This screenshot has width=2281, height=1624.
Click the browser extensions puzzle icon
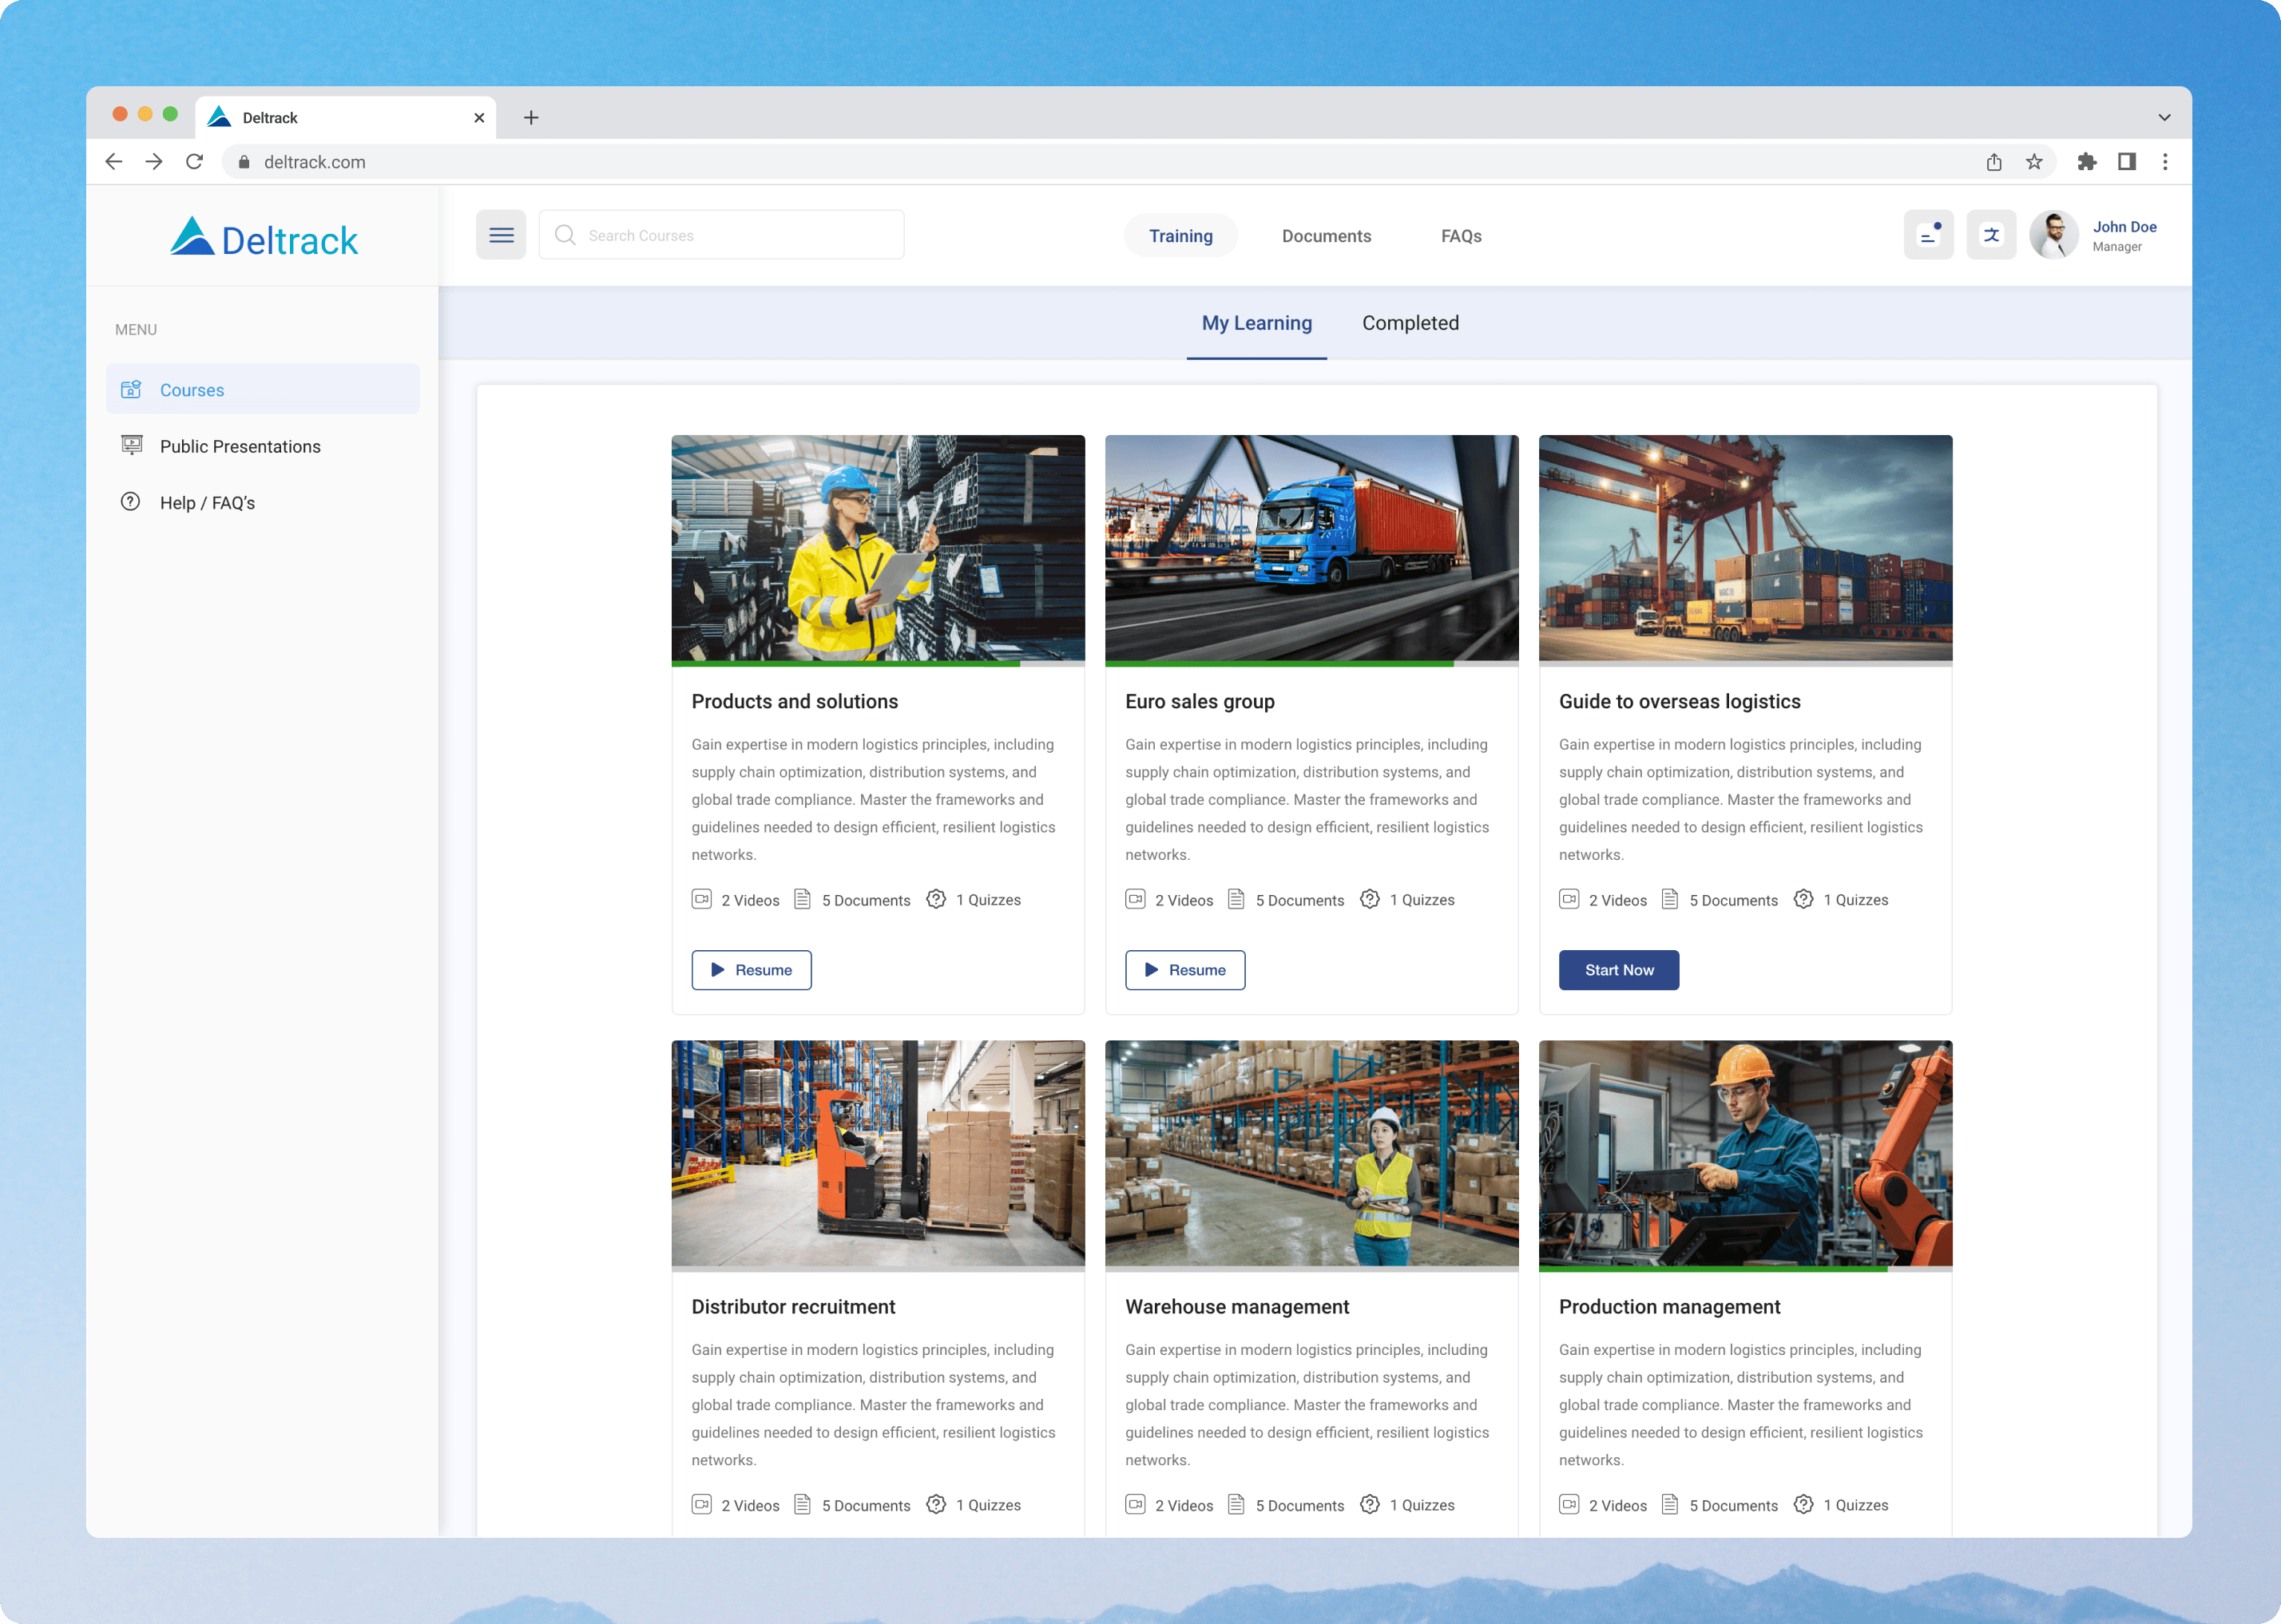click(x=2086, y=162)
